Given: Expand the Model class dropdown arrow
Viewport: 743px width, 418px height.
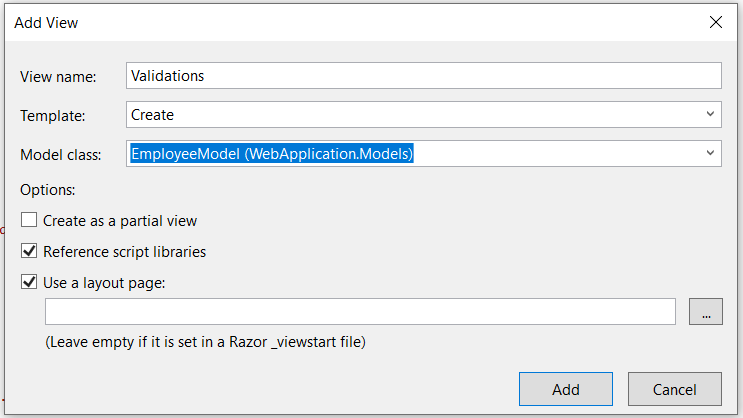Looking at the screenshot, I should click(710, 153).
